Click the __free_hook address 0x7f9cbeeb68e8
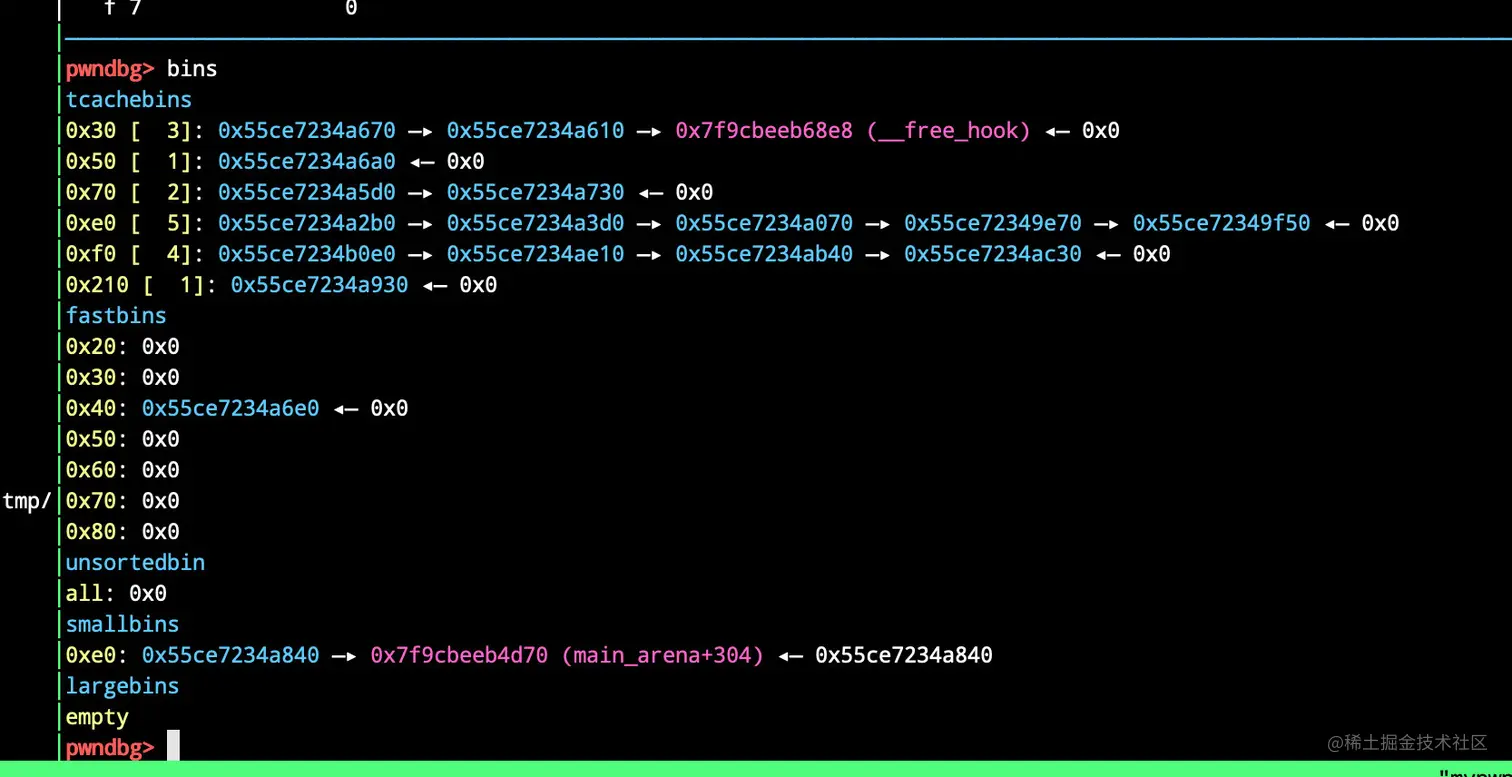Viewport: 1512px width, 777px height. [x=764, y=131]
